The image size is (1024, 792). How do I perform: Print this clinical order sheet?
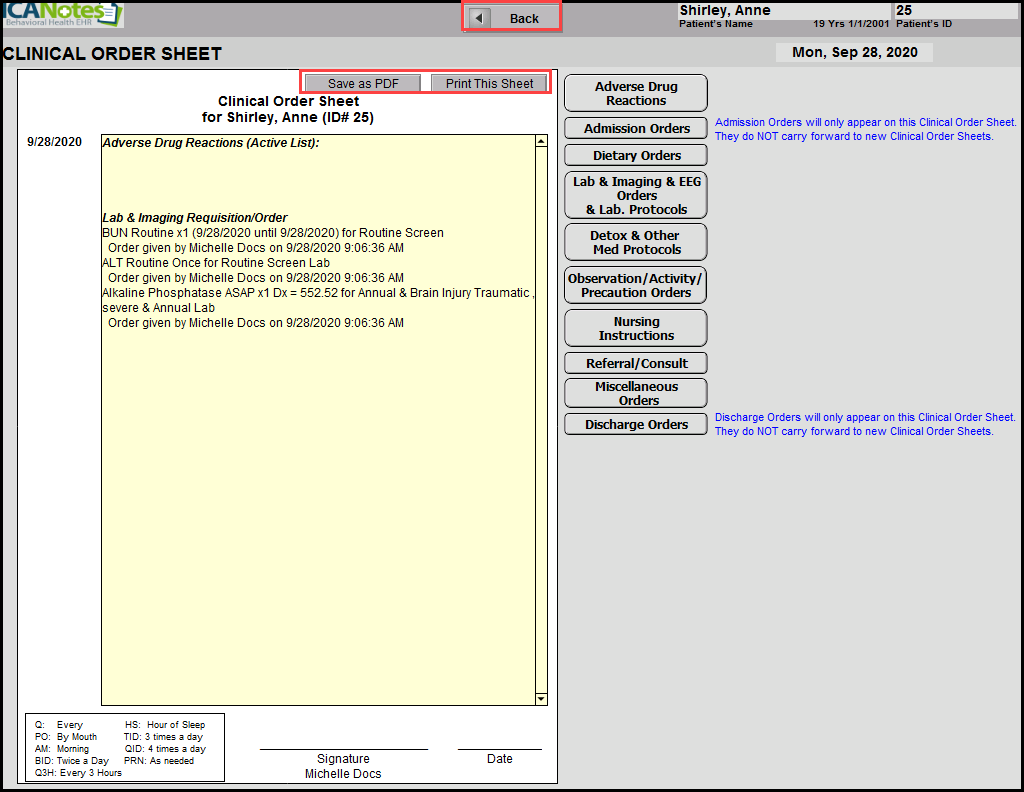coord(489,83)
